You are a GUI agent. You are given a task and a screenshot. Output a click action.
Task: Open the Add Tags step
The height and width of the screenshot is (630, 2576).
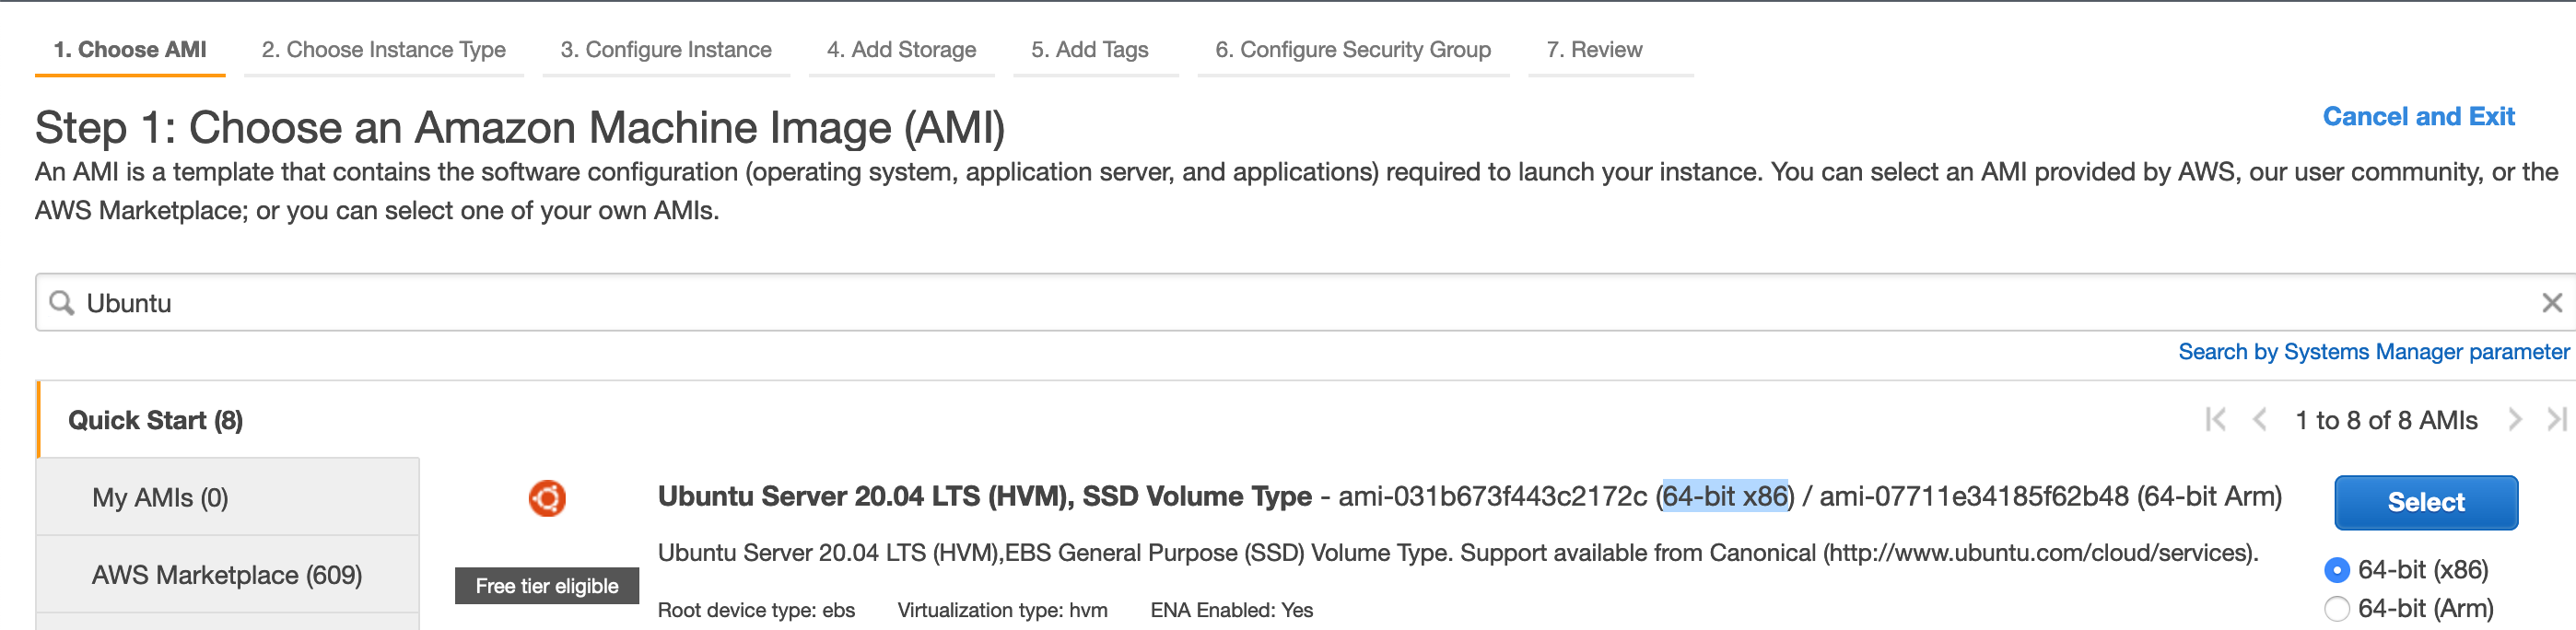tap(1089, 50)
